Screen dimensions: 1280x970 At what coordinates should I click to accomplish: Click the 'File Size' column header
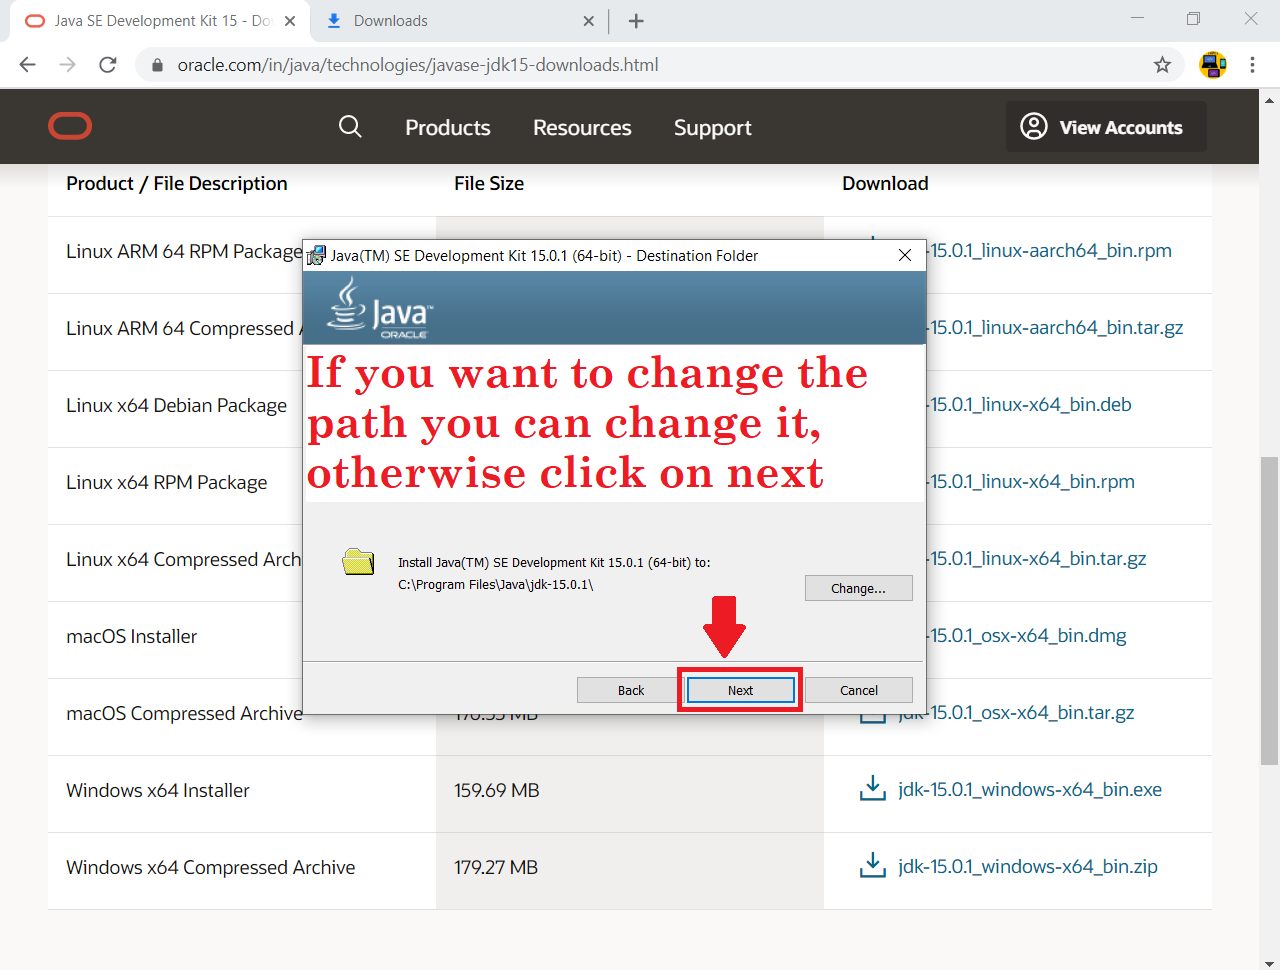coord(489,183)
